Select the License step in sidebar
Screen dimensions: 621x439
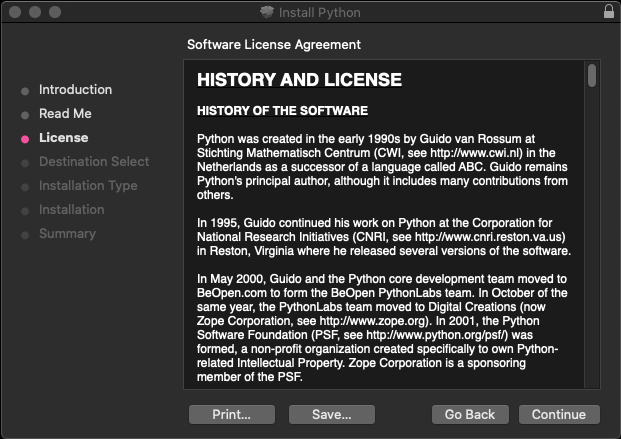point(63,137)
